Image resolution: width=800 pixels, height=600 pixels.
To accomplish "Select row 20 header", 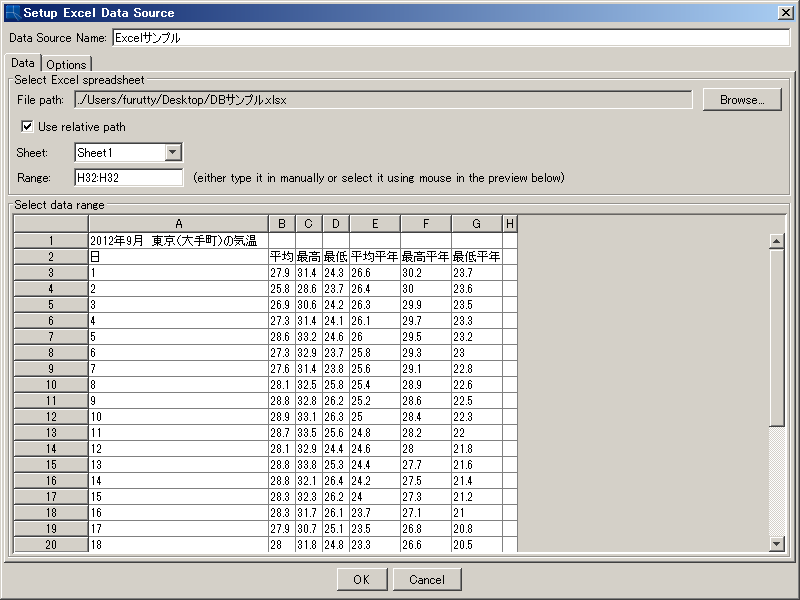I will [51, 544].
